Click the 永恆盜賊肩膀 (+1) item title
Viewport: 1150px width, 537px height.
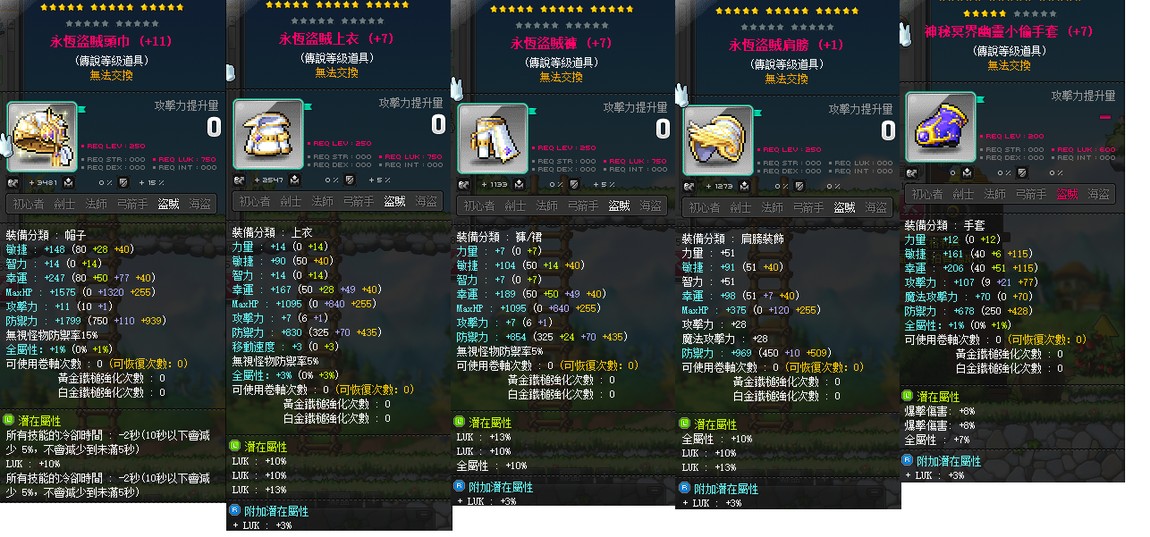[785, 45]
